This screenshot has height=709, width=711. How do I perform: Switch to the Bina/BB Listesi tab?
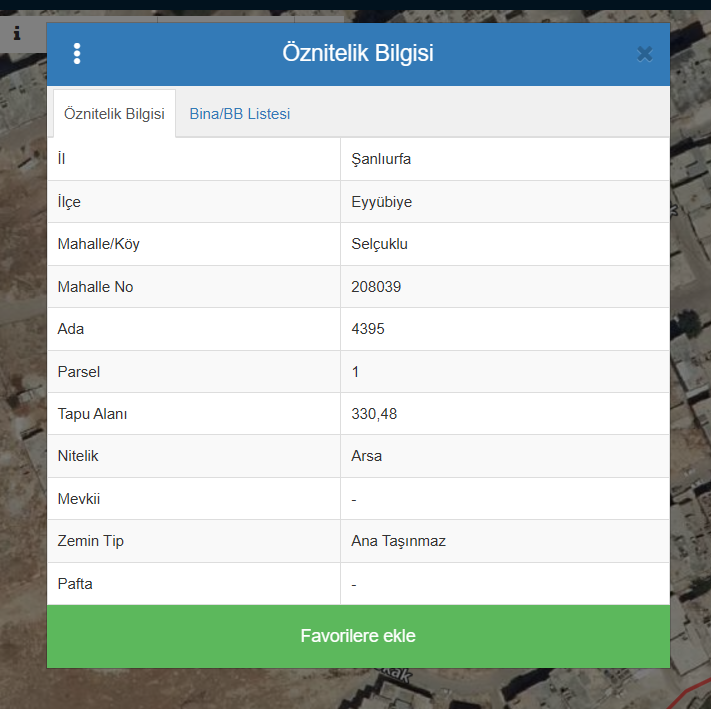coord(240,114)
